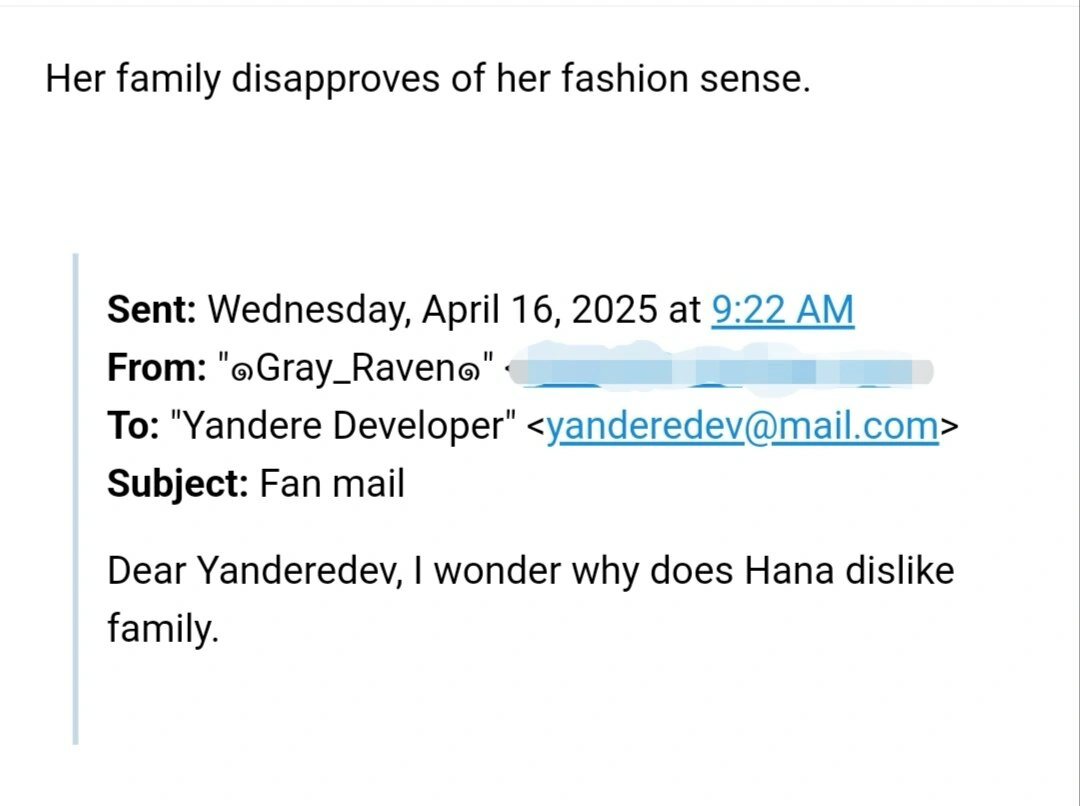The image size is (1080, 806).
Task: Click the swirl symbol after Gray_Raven
Action: 466,373
